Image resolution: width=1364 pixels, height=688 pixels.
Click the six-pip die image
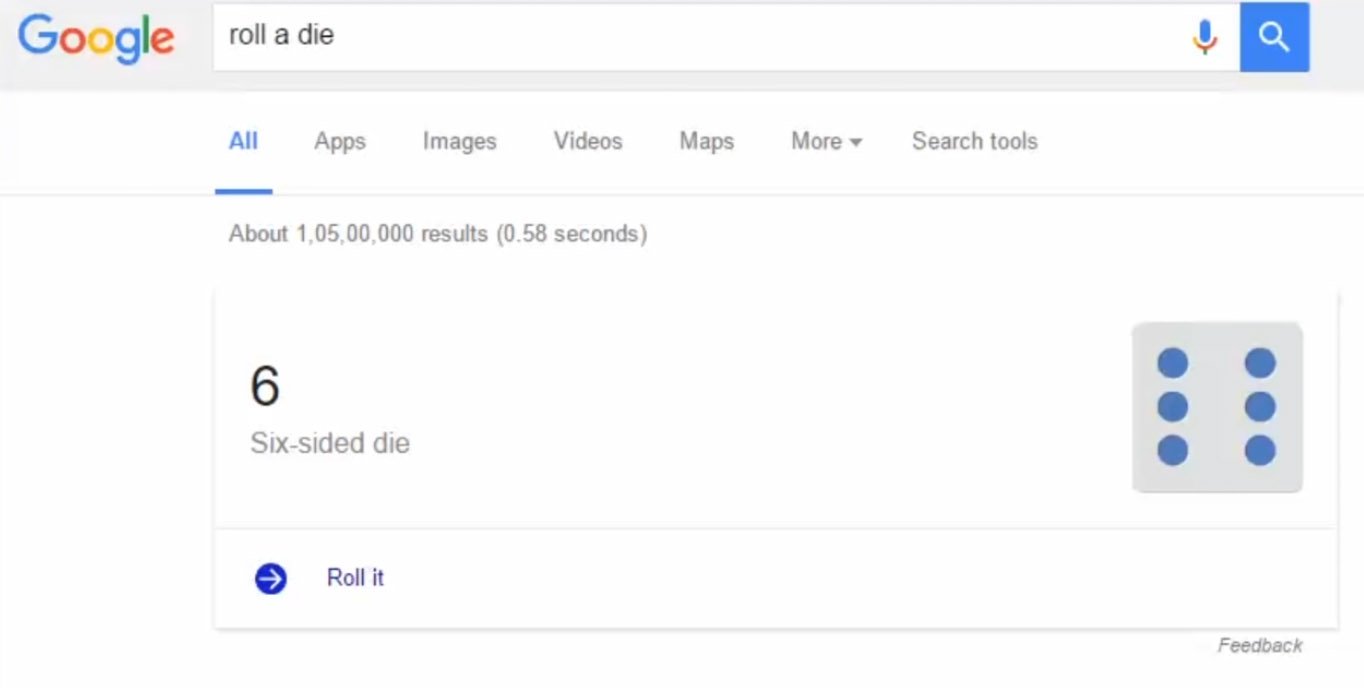pyautogui.click(x=1216, y=407)
